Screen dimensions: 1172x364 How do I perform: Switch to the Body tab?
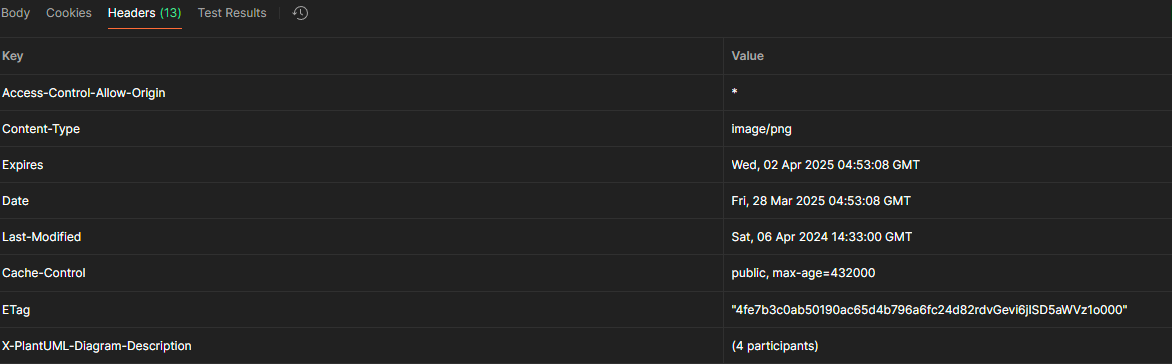click(16, 13)
